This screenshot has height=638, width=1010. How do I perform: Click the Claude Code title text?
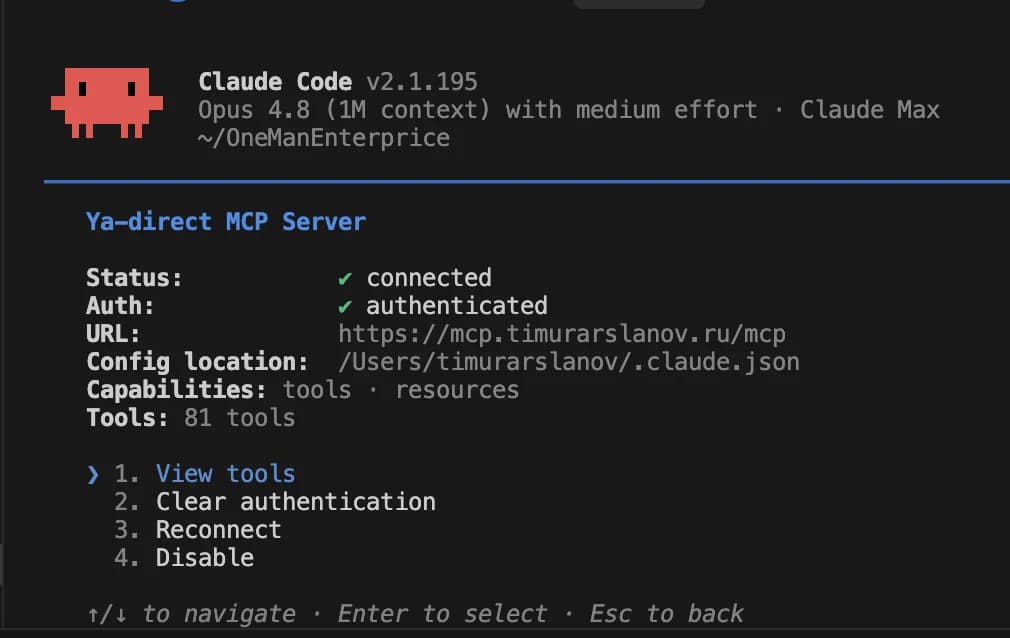pos(275,82)
